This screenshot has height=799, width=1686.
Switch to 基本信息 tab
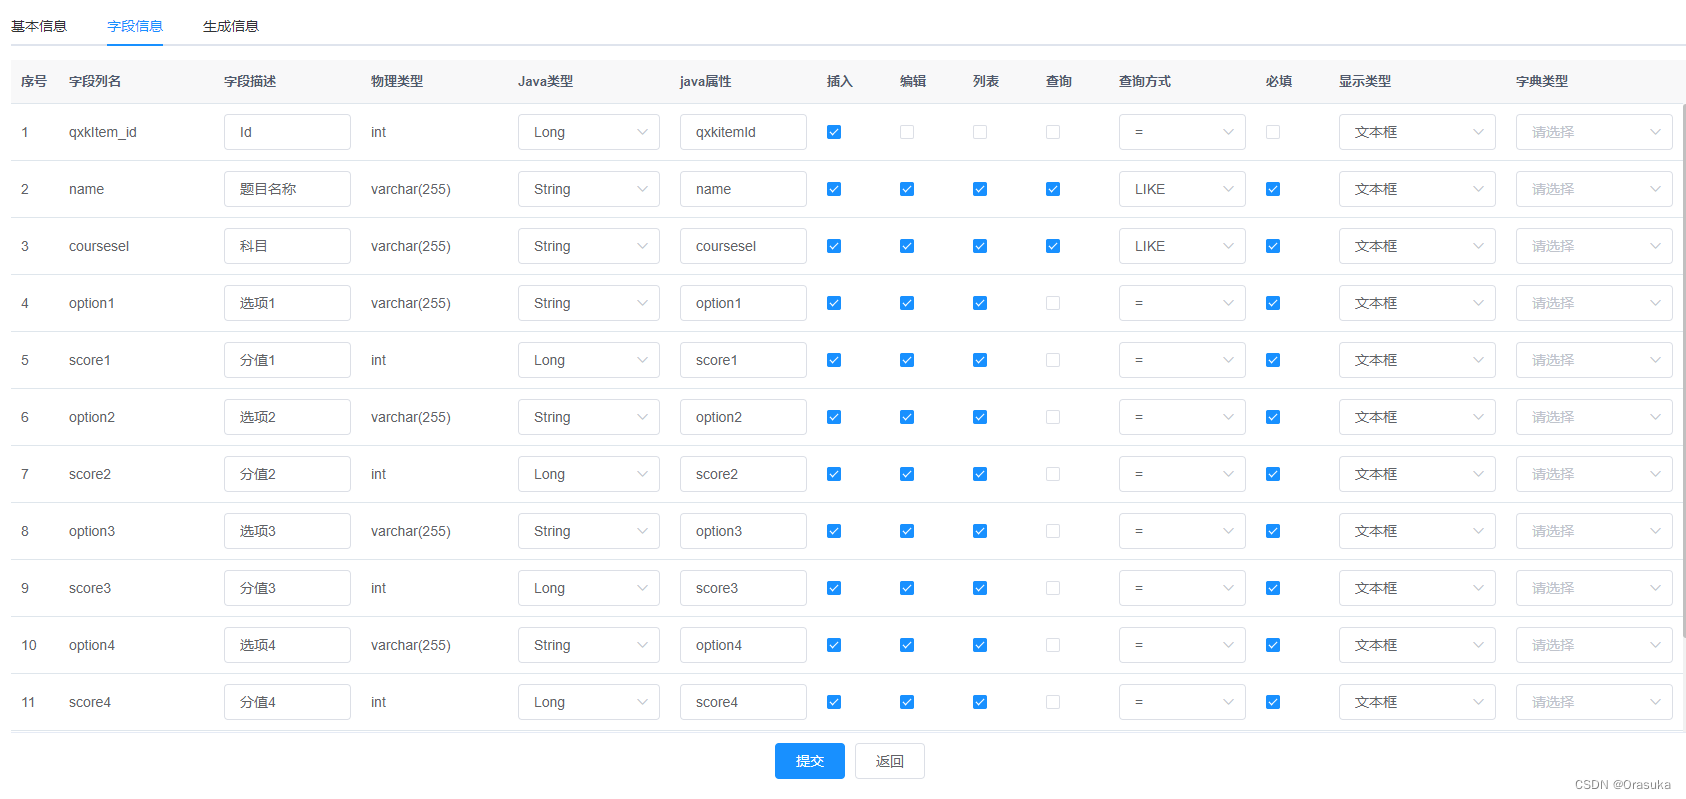point(39,26)
